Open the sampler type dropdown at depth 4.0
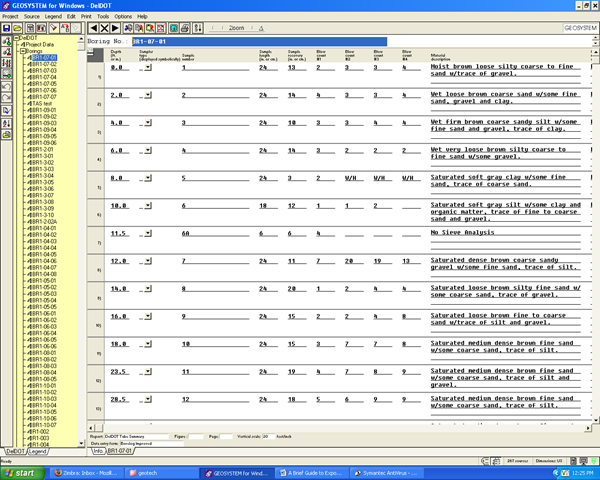The height and width of the screenshot is (480, 600). pyautogui.click(x=148, y=122)
